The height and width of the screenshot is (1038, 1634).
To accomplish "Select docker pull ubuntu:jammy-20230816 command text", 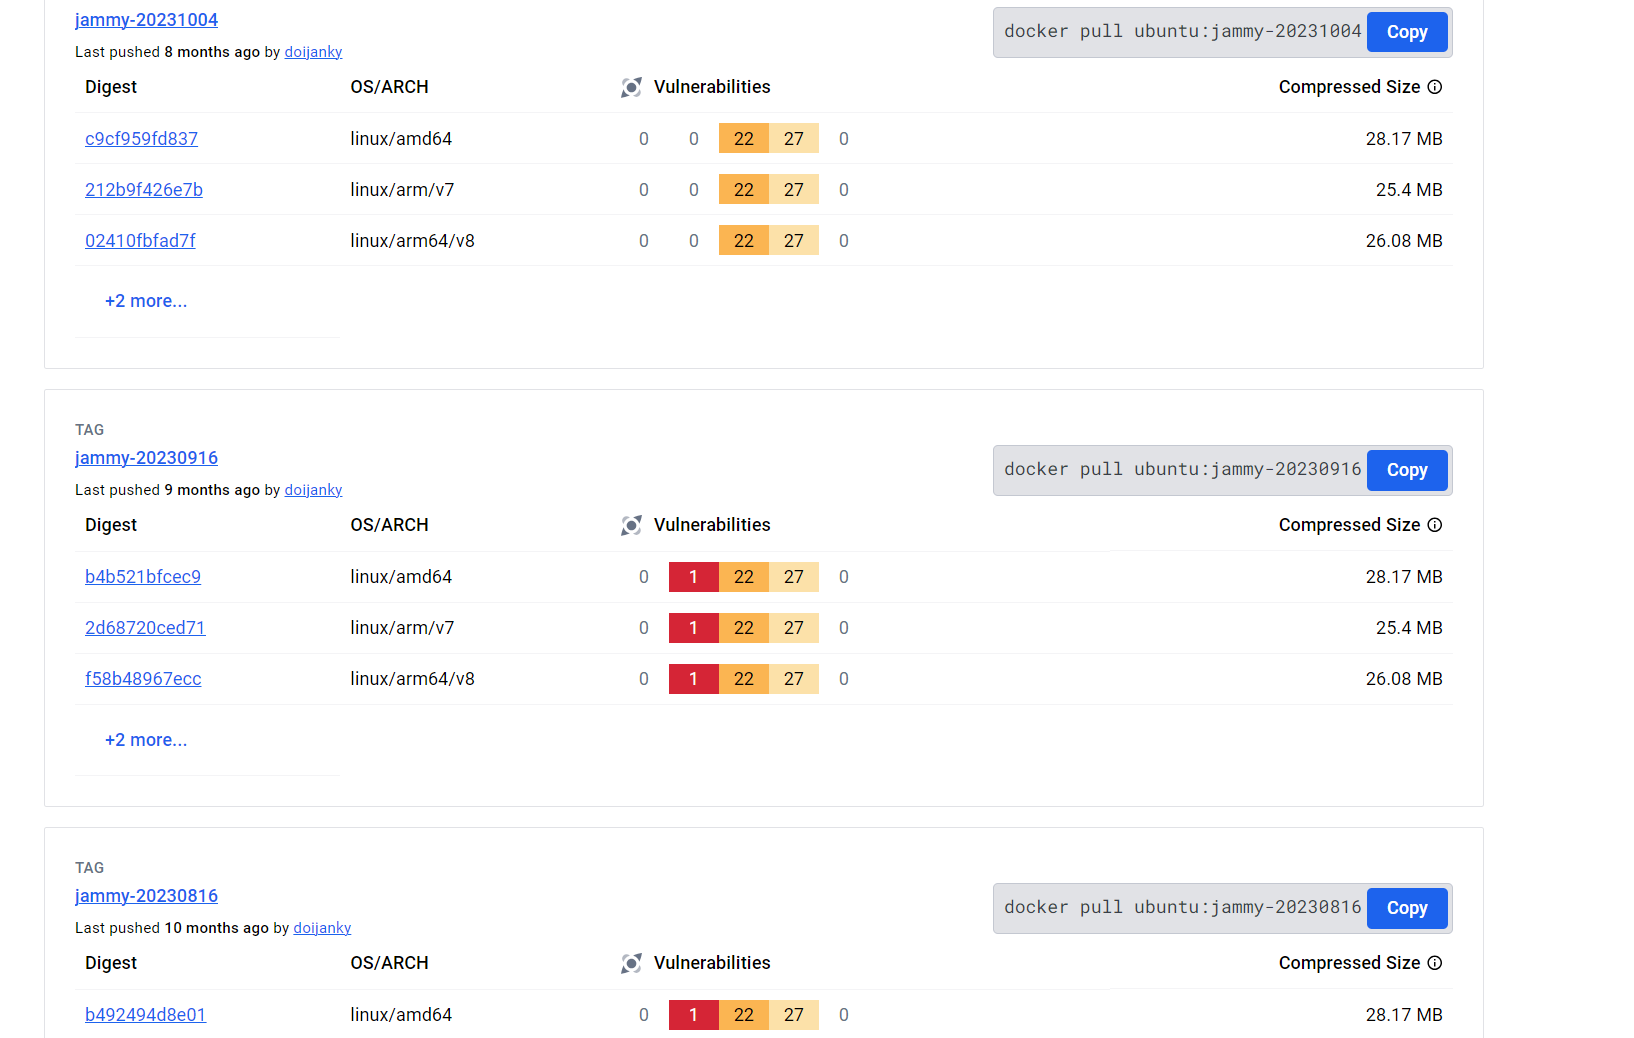I will click(1182, 907).
